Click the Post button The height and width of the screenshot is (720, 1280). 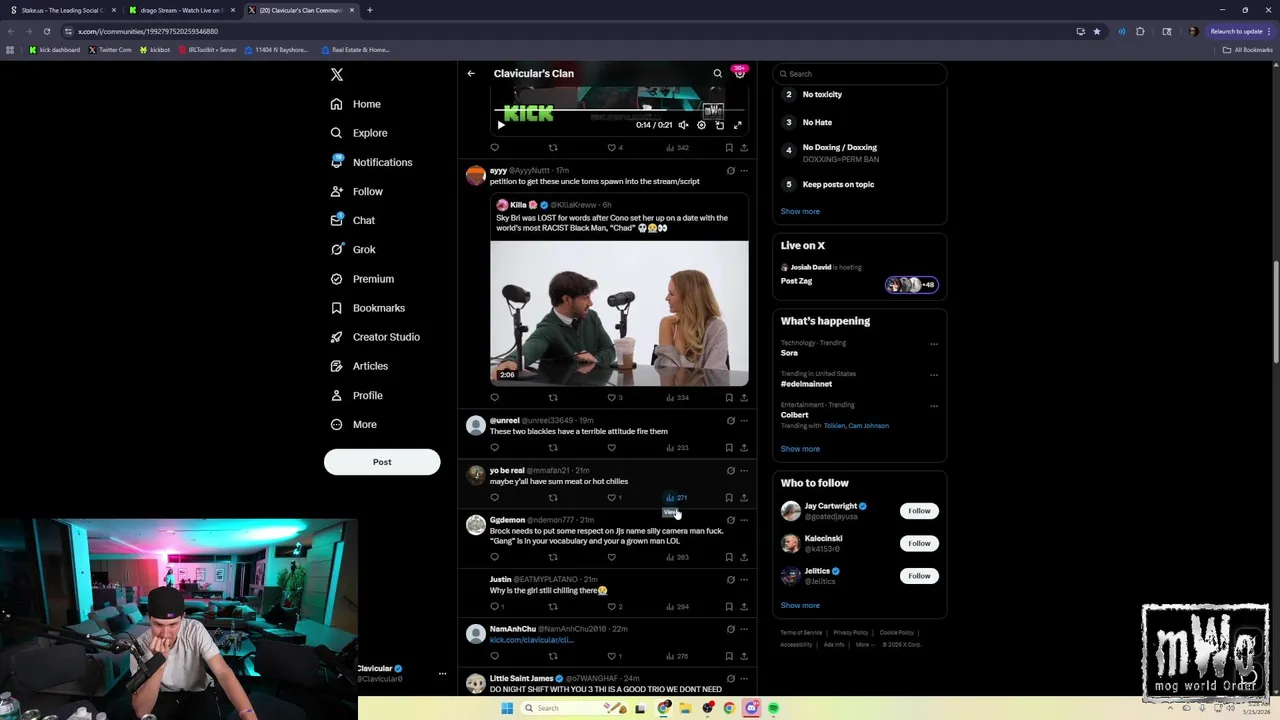pos(382,462)
